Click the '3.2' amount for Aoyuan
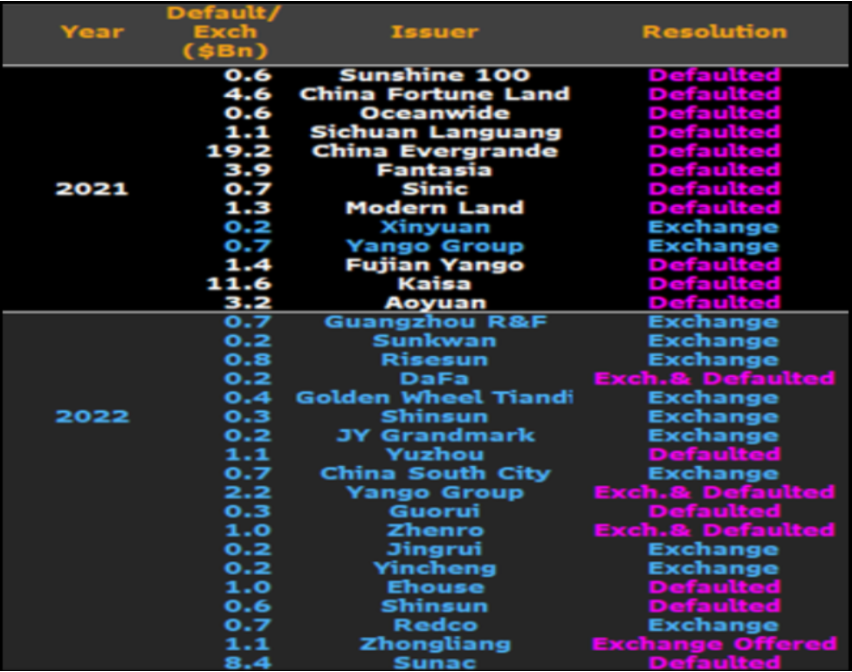852x672 pixels. (x=247, y=303)
